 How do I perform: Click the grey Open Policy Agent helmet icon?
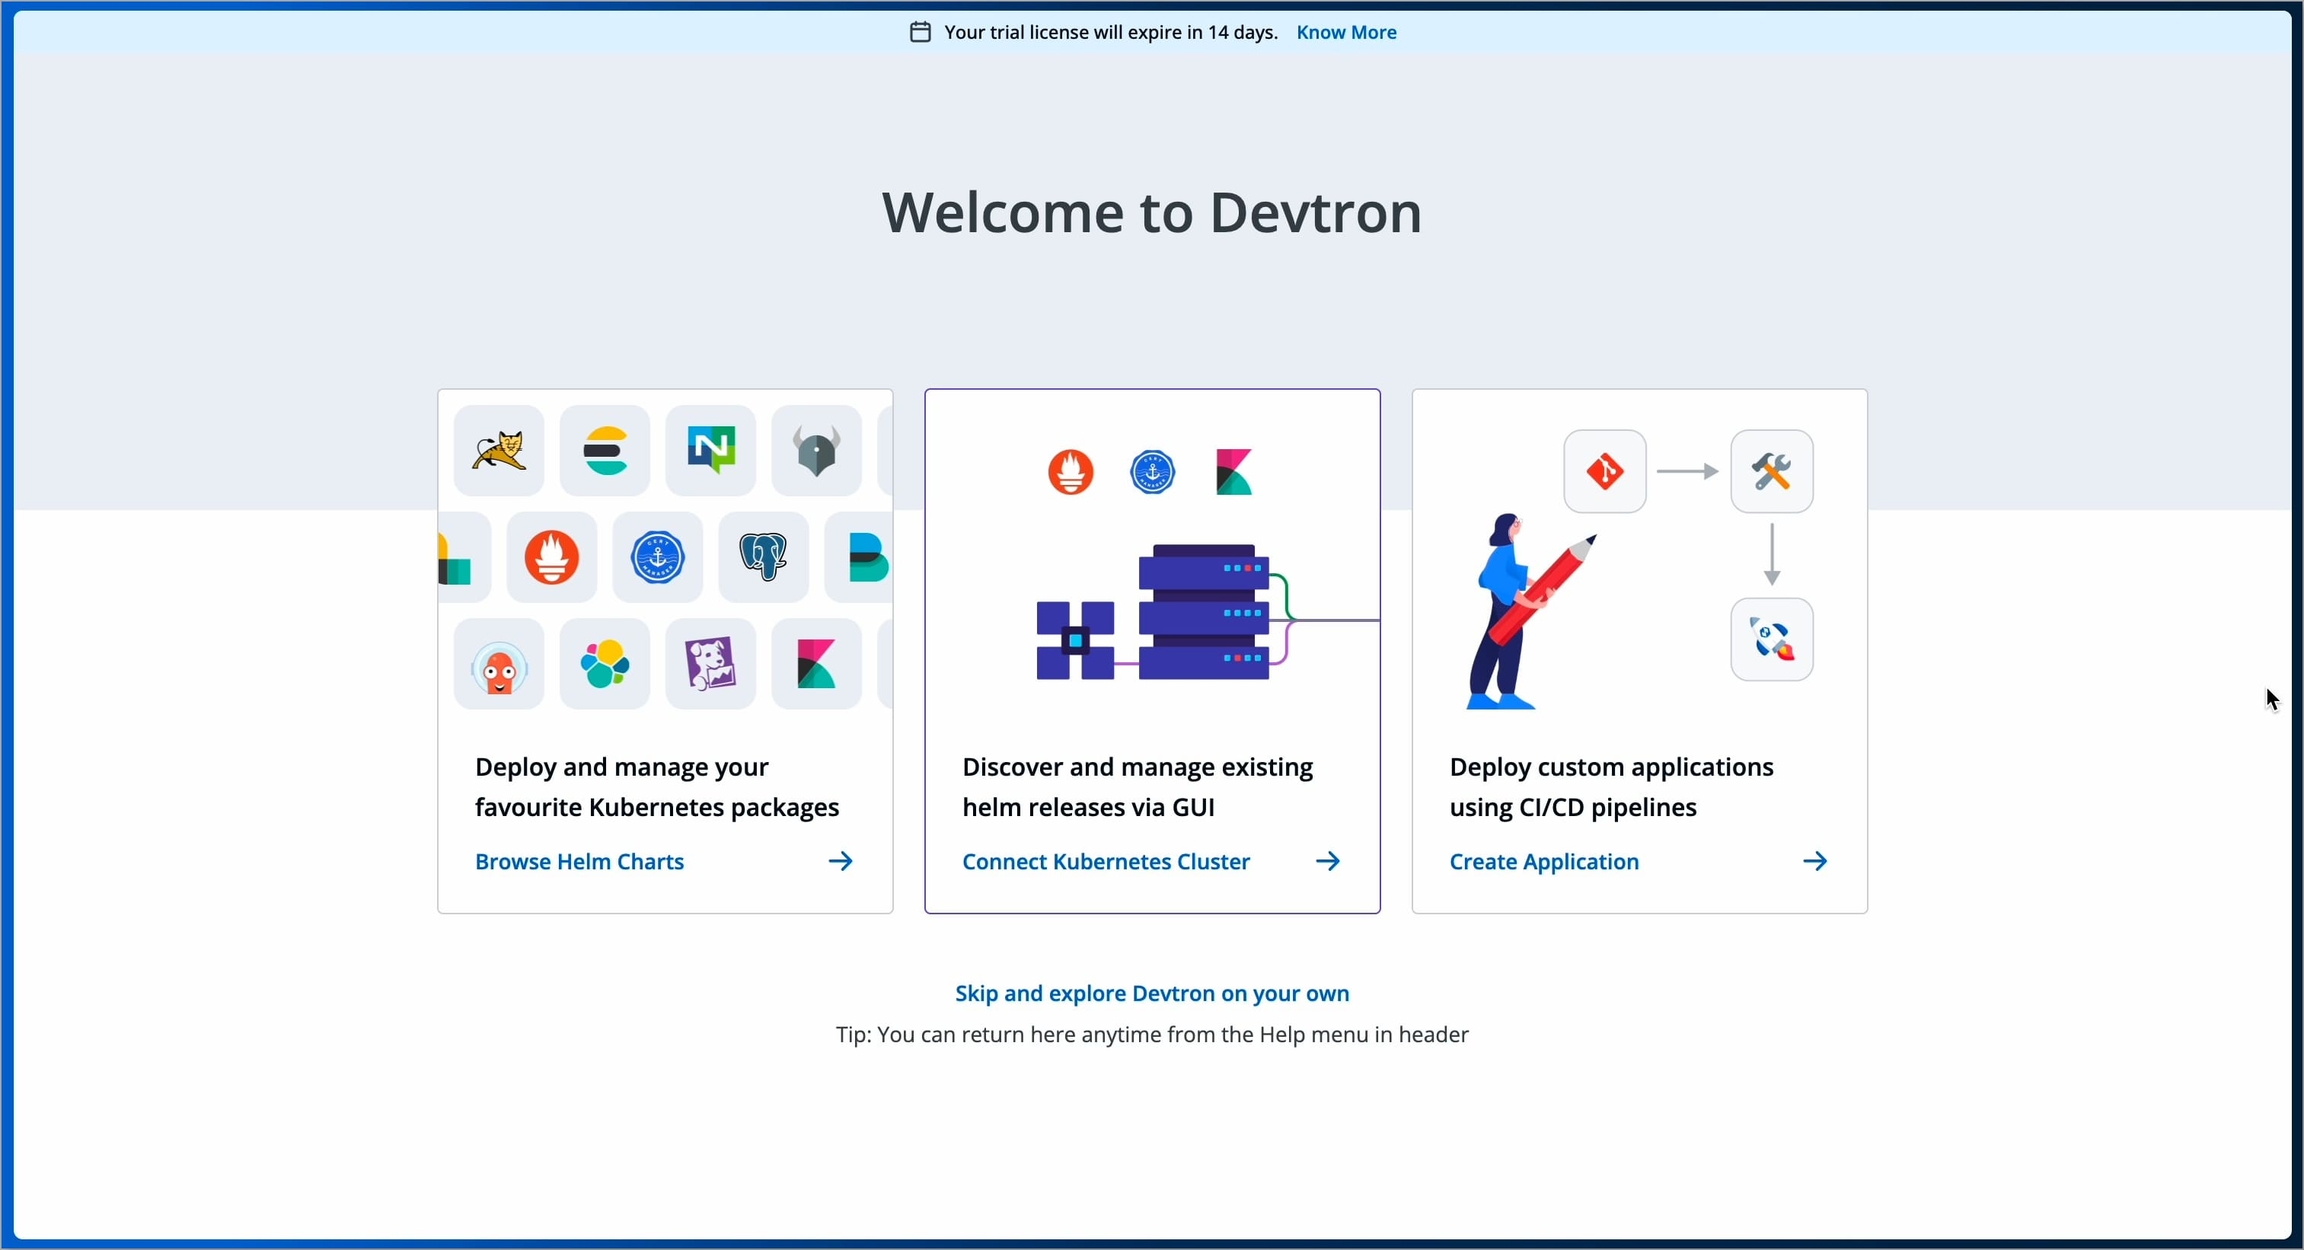[817, 450]
